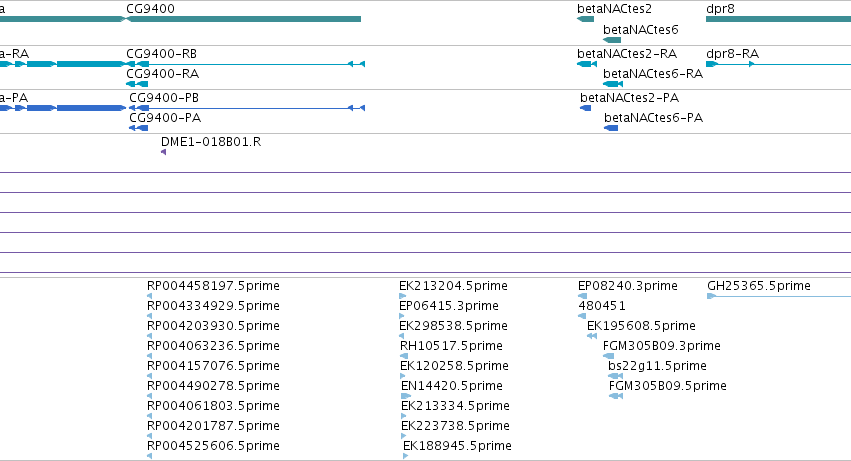
Task: Select the GH25365.5prime EST feature
Action: click(x=779, y=296)
